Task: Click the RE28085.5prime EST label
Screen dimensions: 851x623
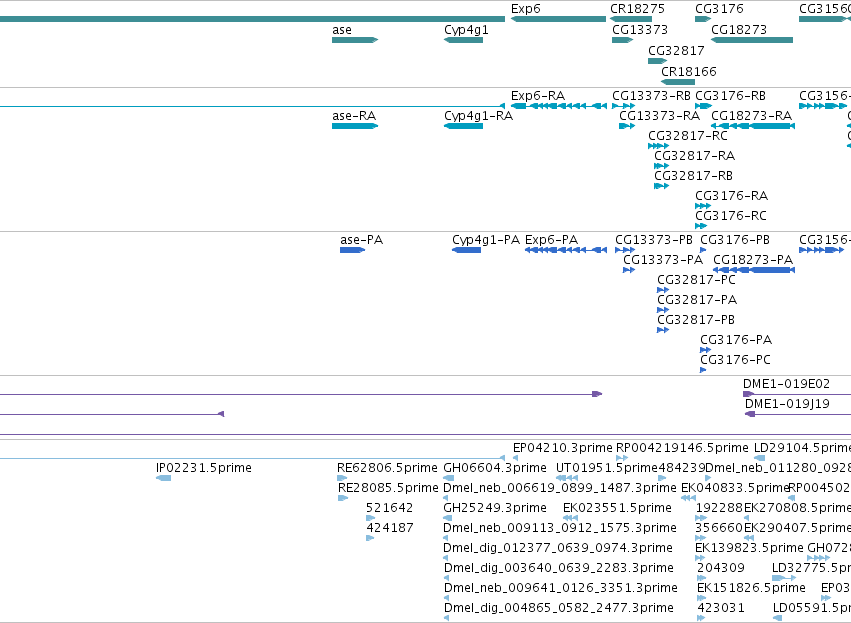Action: tap(388, 488)
